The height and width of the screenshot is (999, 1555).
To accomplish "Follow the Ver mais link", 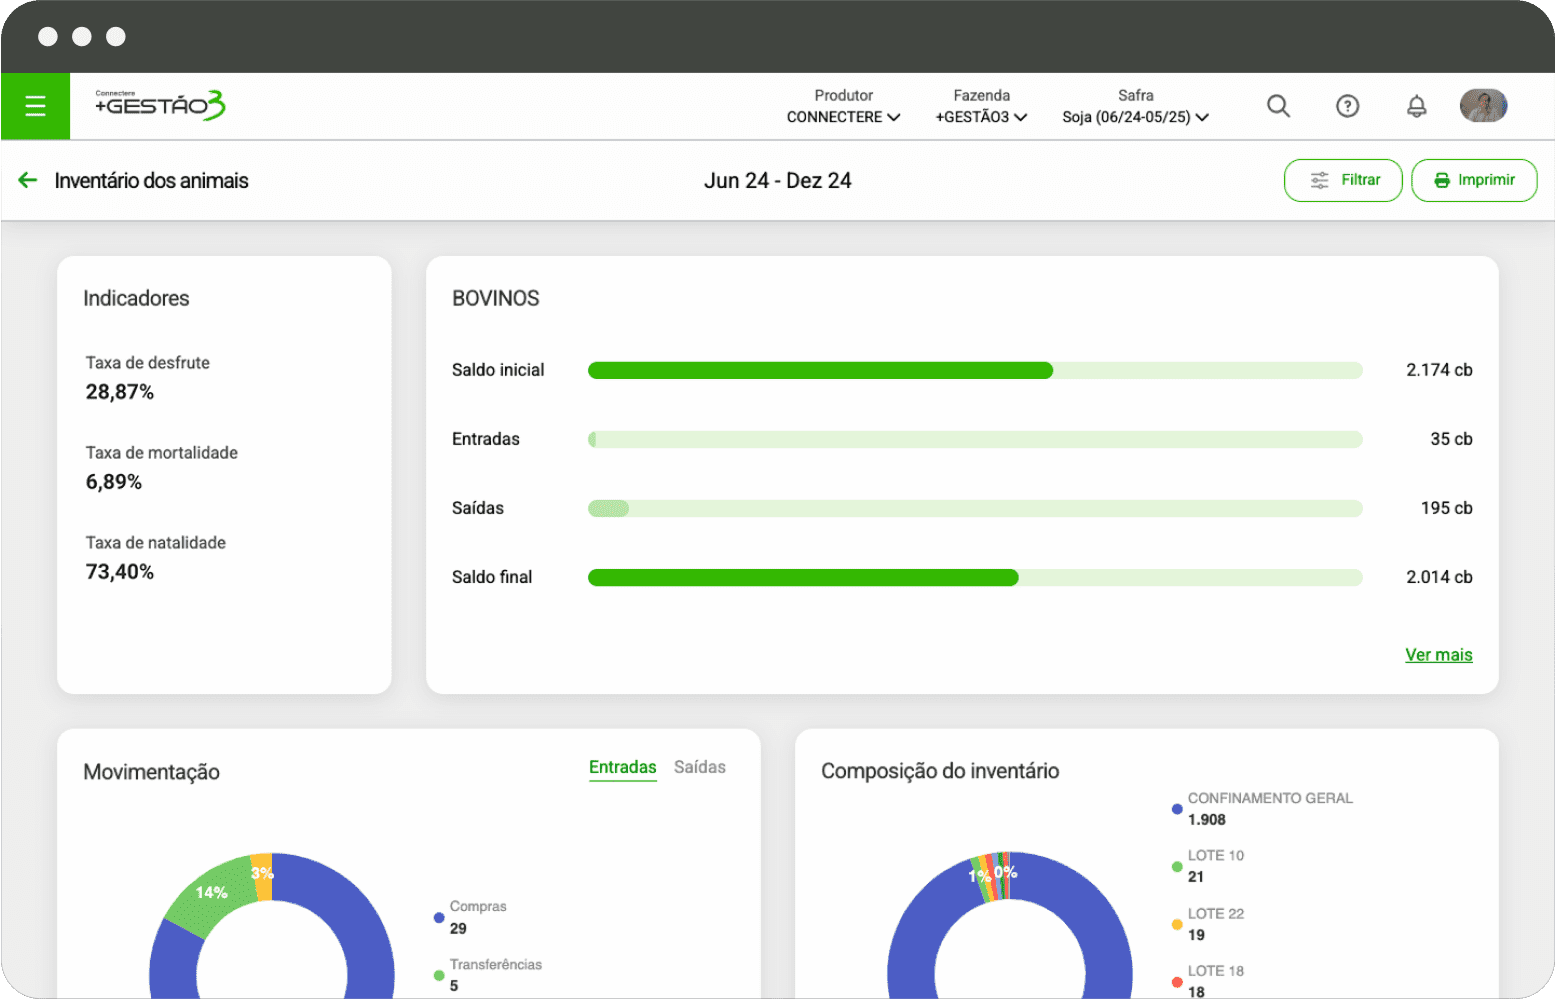I will [x=1438, y=655].
